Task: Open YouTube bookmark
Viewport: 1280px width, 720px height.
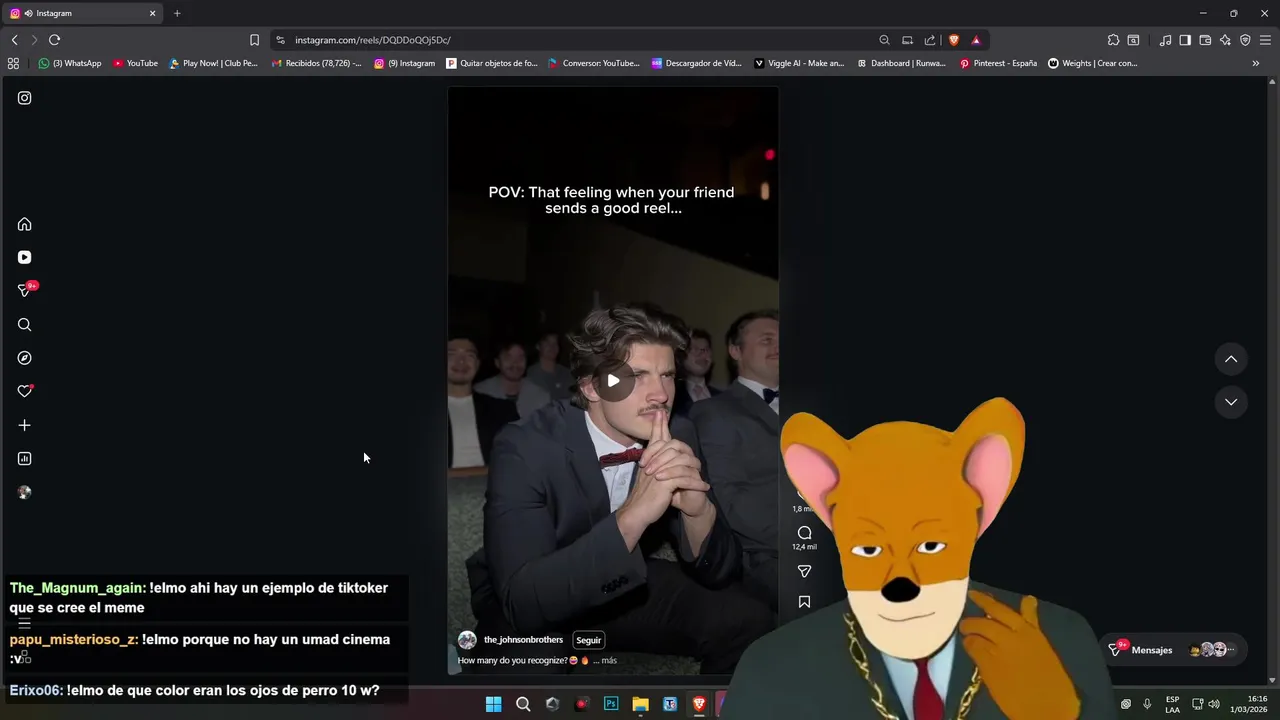Action: pos(135,63)
